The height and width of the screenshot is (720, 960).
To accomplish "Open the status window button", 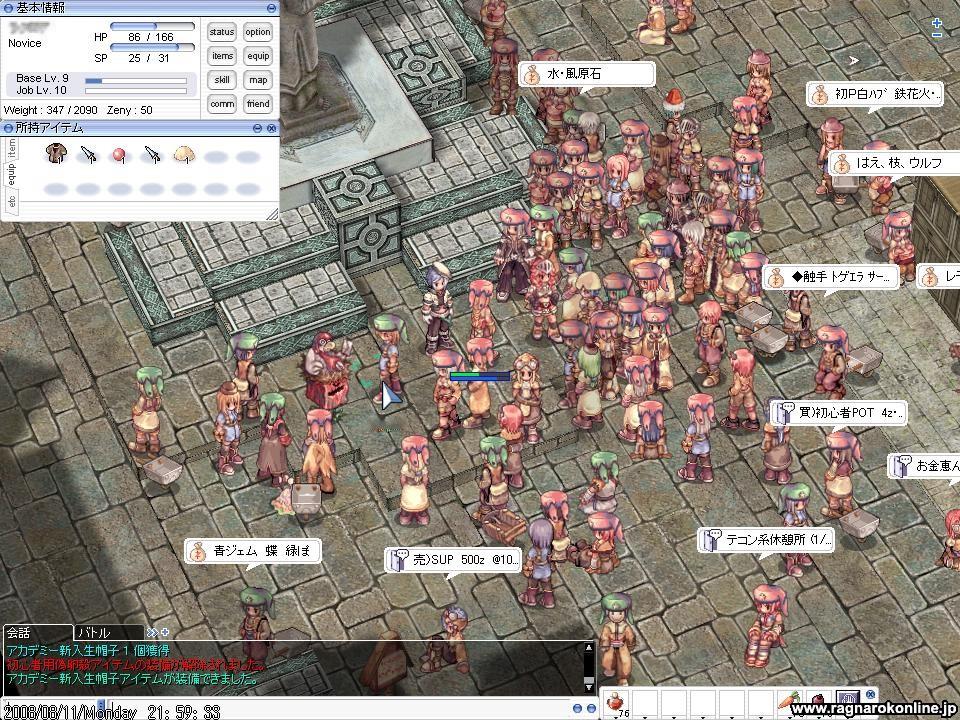I will pos(222,32).
